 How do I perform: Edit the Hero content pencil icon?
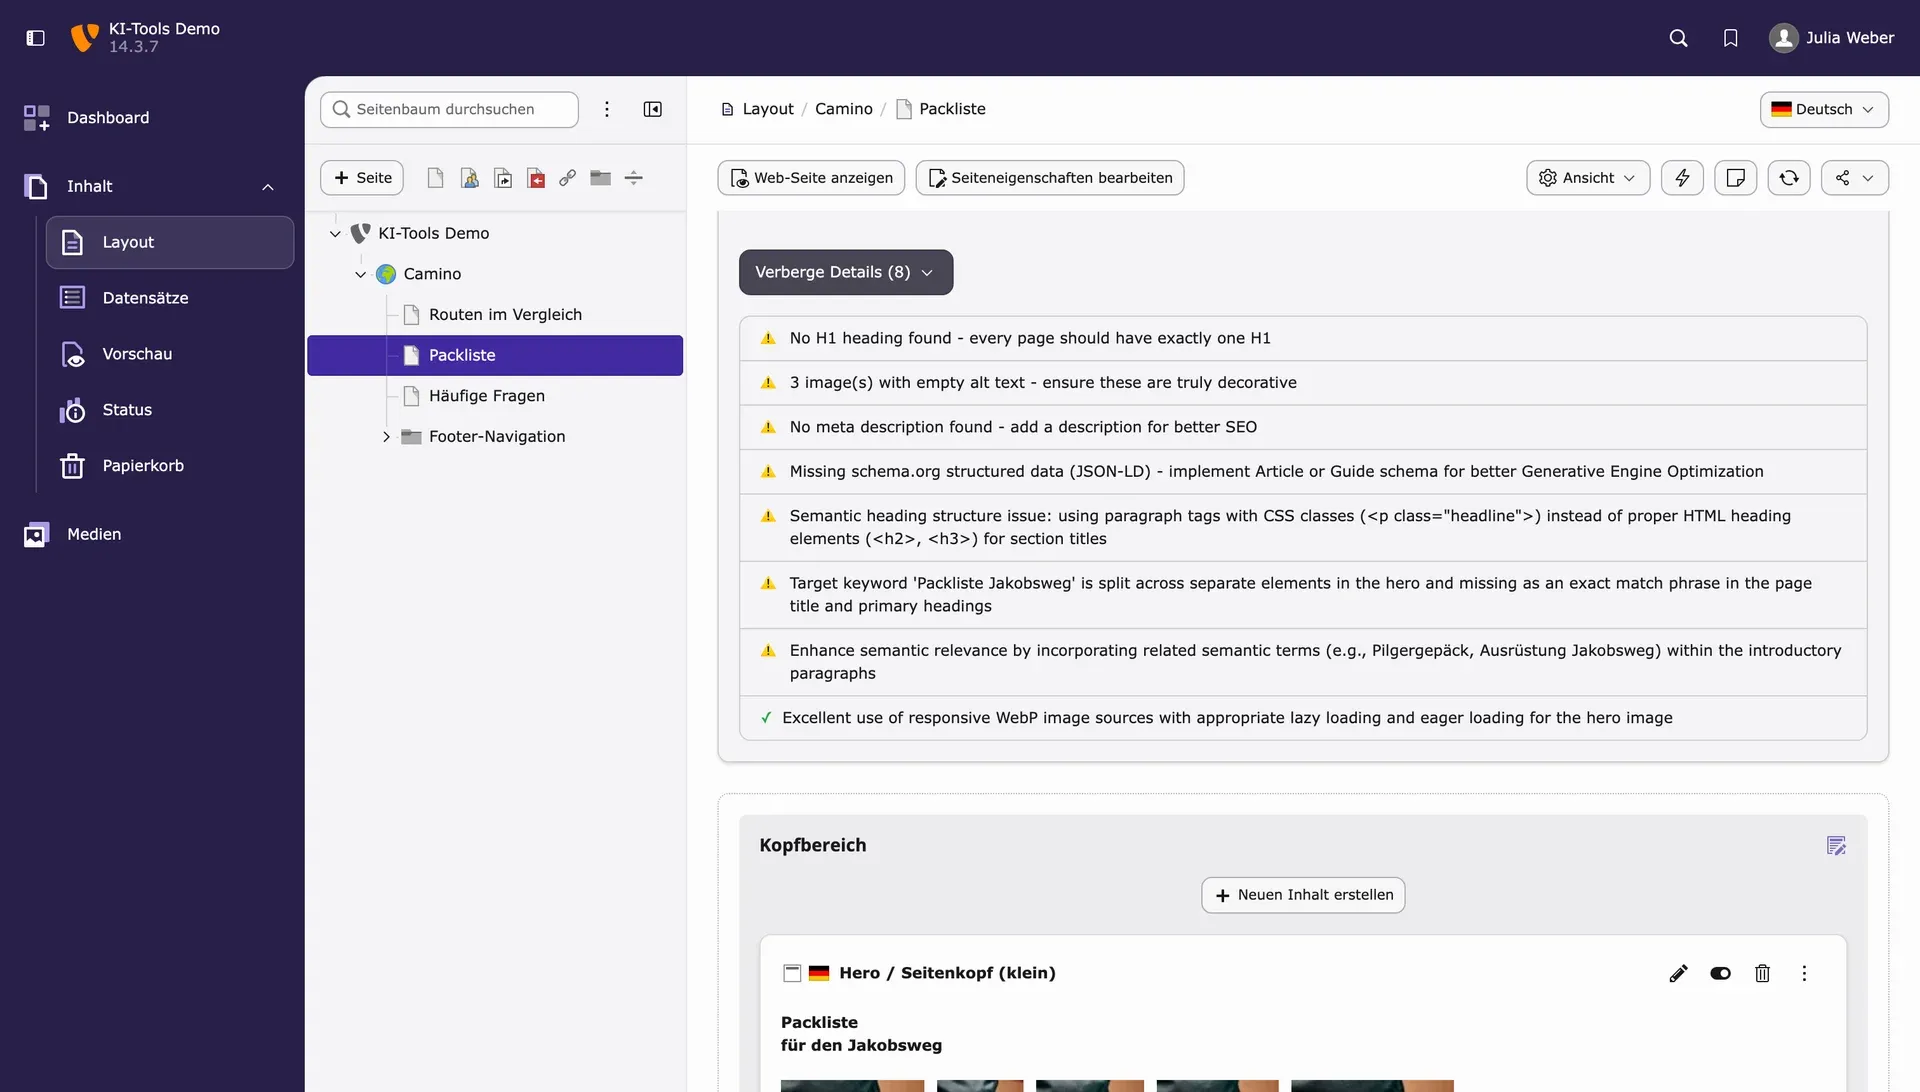click(x=1679, y=974)
